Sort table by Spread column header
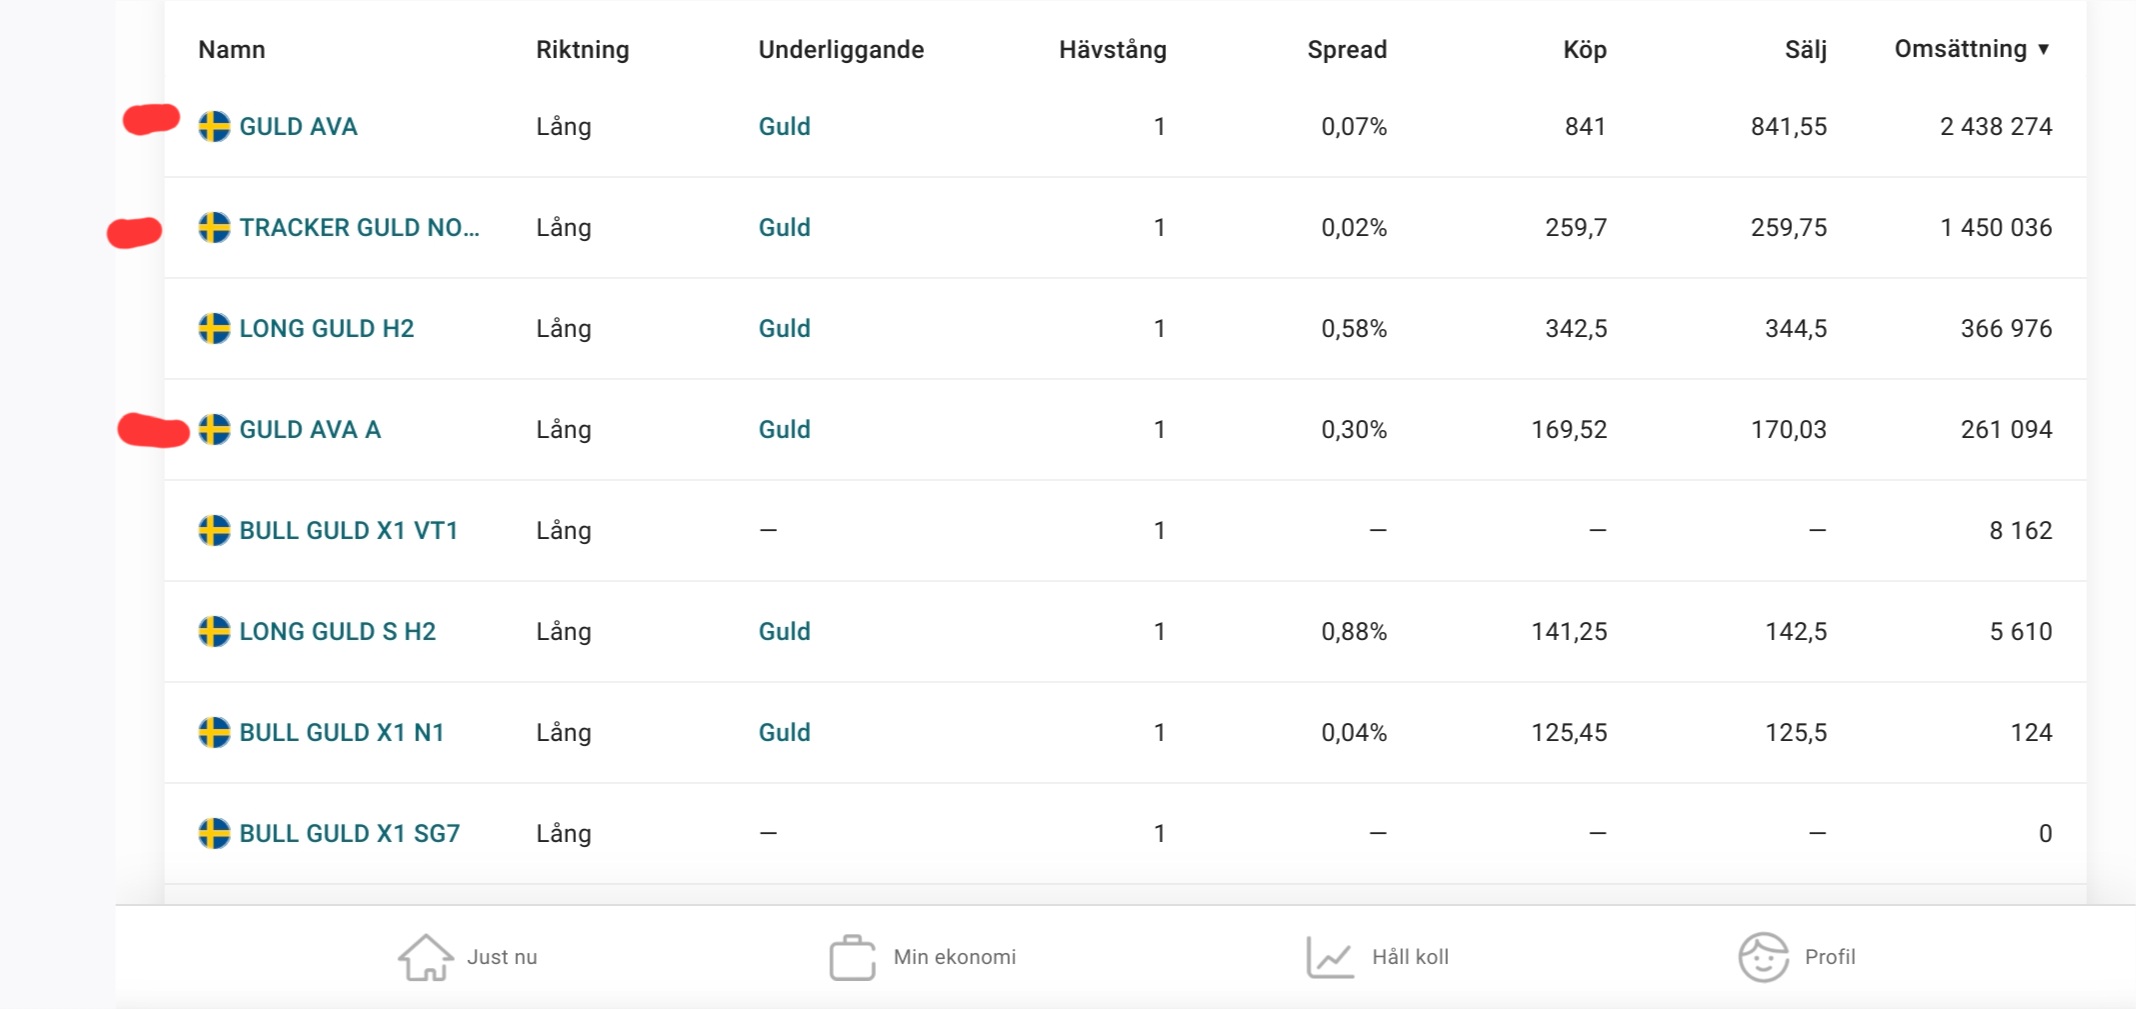Screen dimensions: 2136x1009 point(1346,50)
